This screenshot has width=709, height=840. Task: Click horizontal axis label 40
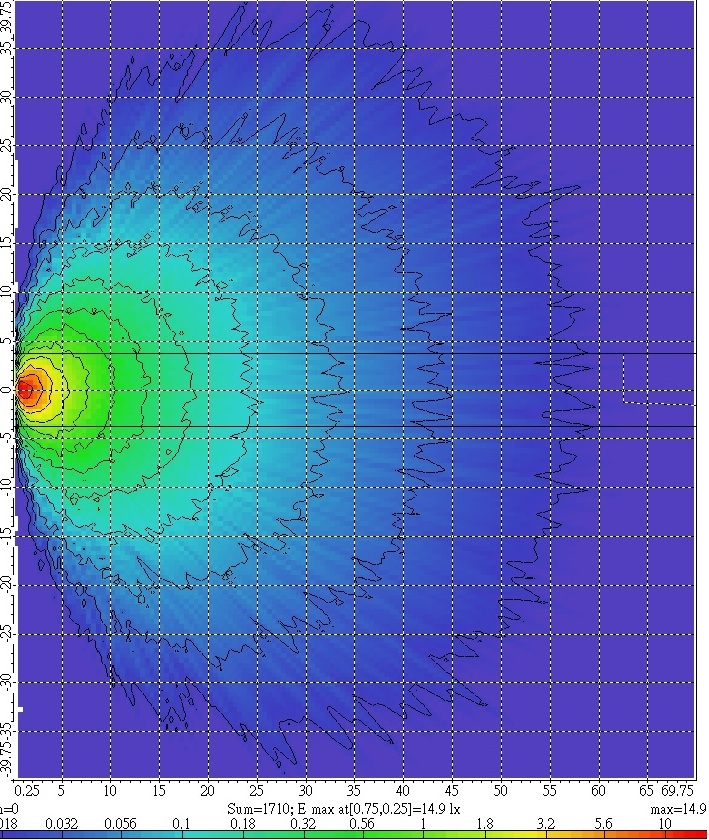(x=403, y=791)
